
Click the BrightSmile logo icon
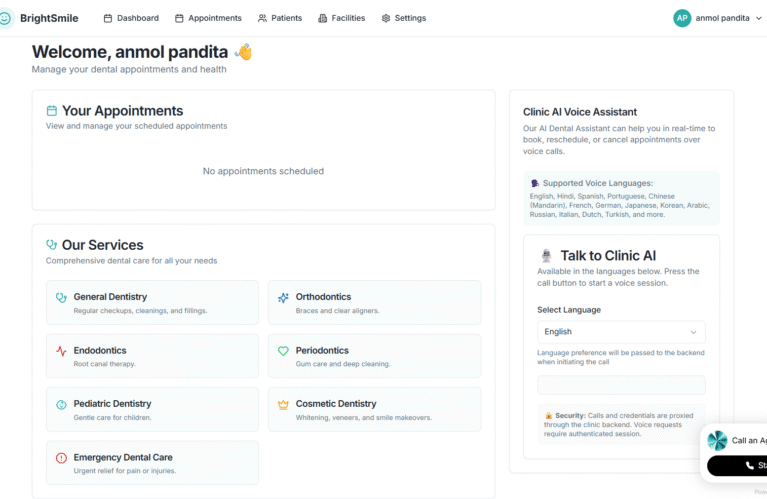tap(5, 18)
